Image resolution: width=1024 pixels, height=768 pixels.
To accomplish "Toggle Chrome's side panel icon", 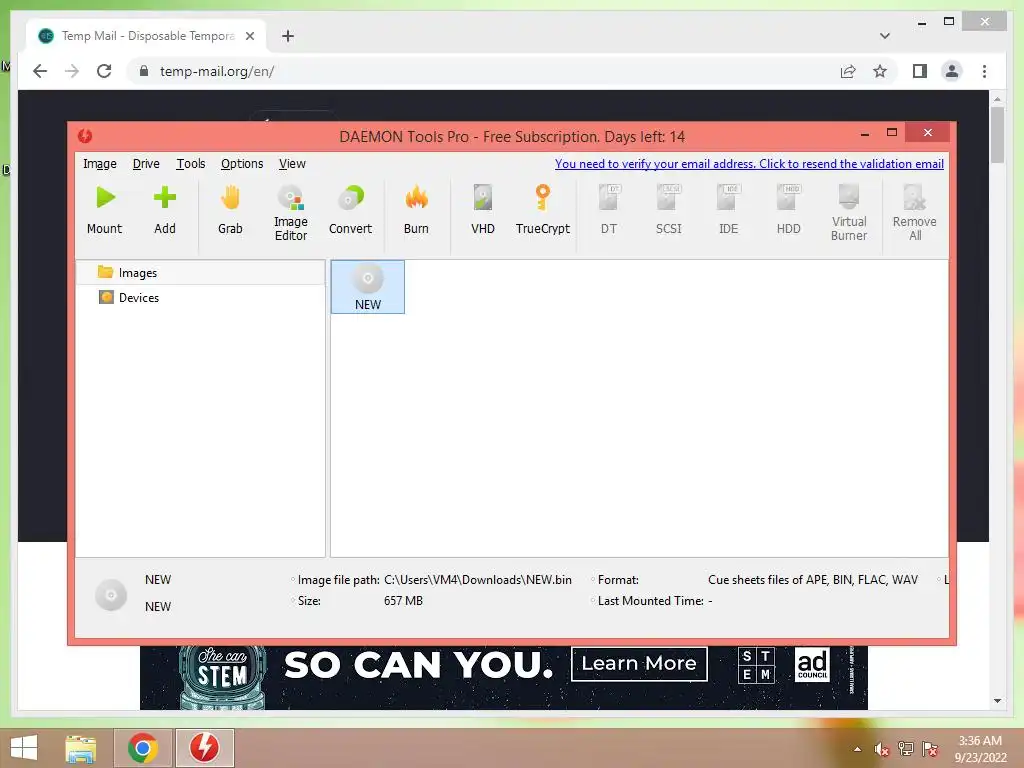I will point(920,71).
